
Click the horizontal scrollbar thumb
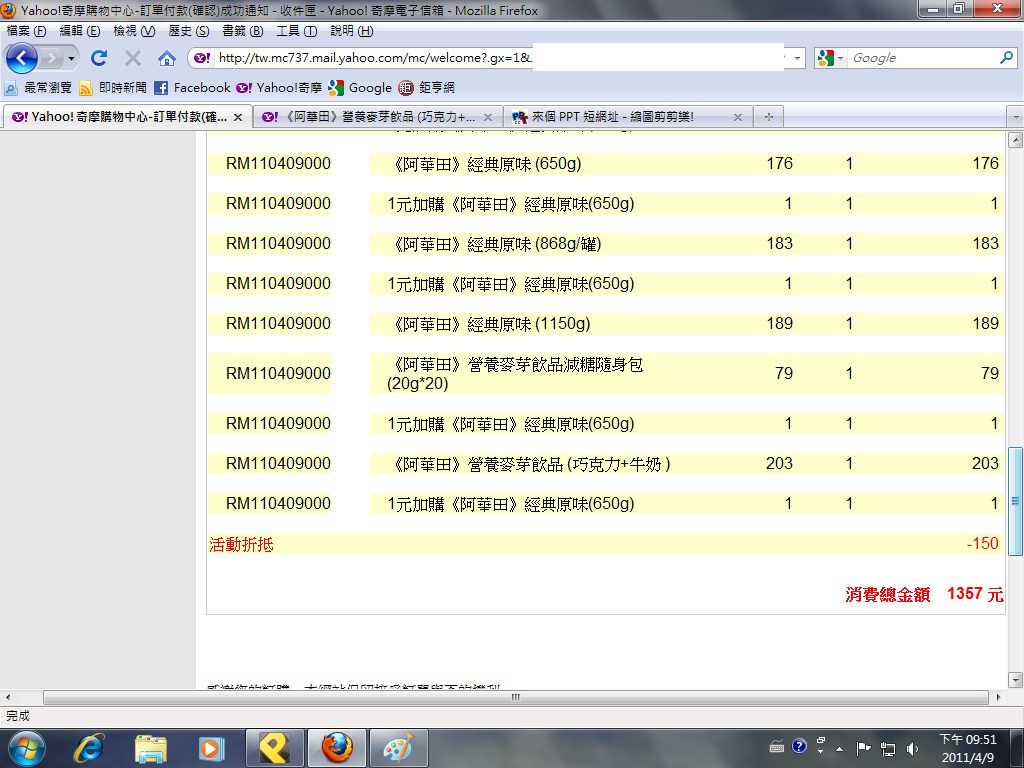tap(516, 697)
